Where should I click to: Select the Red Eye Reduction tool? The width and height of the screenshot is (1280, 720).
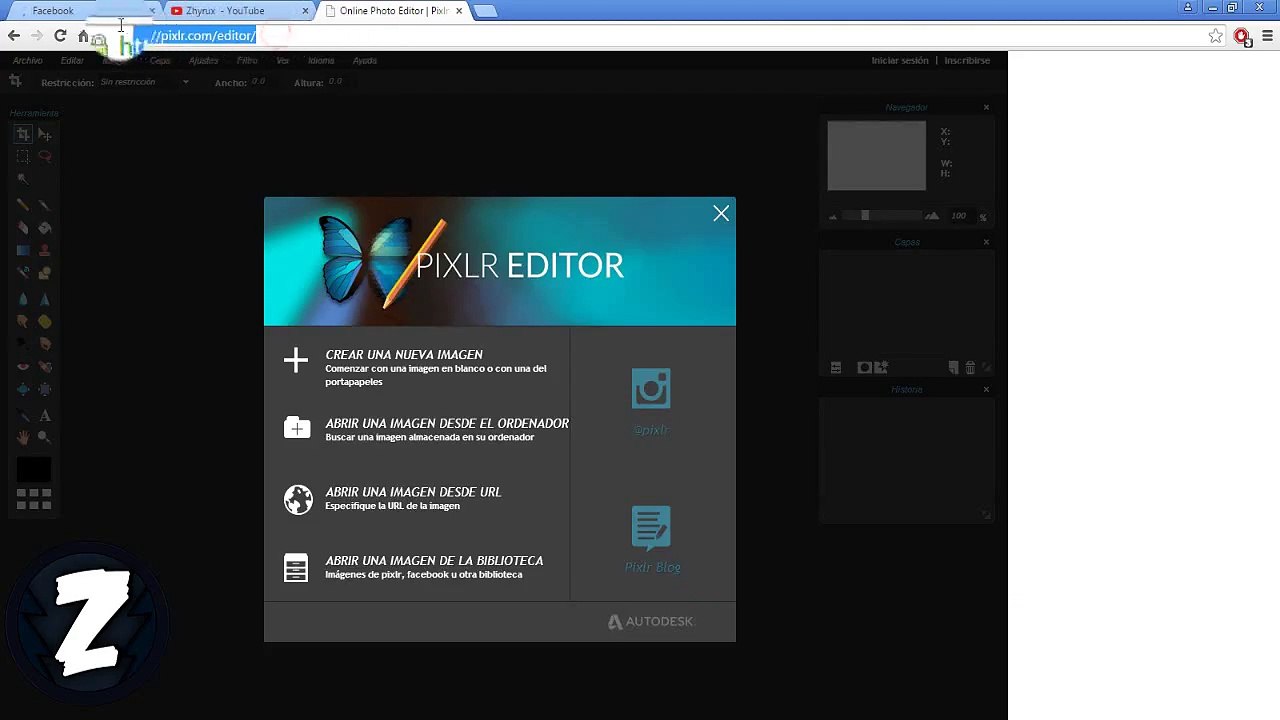click(23, 366)
